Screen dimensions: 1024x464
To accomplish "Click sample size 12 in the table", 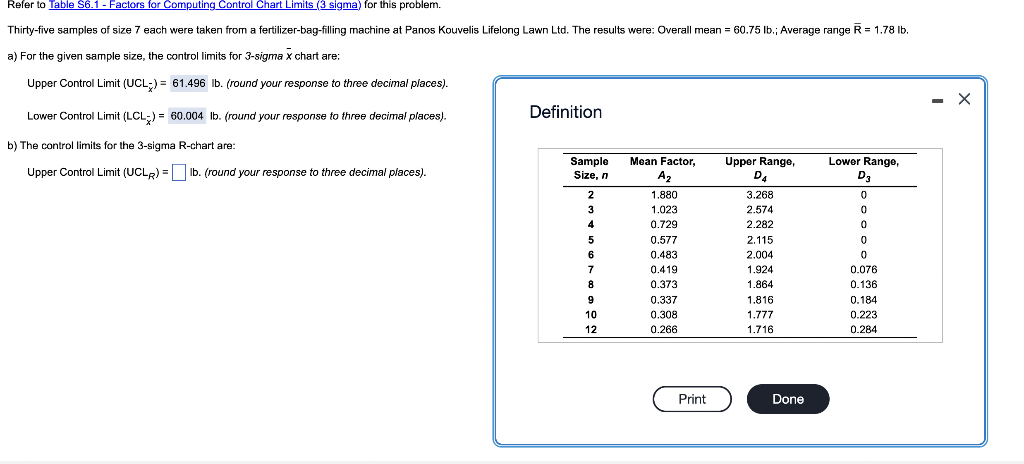I will pyautogui.click(x=590, y=330).
